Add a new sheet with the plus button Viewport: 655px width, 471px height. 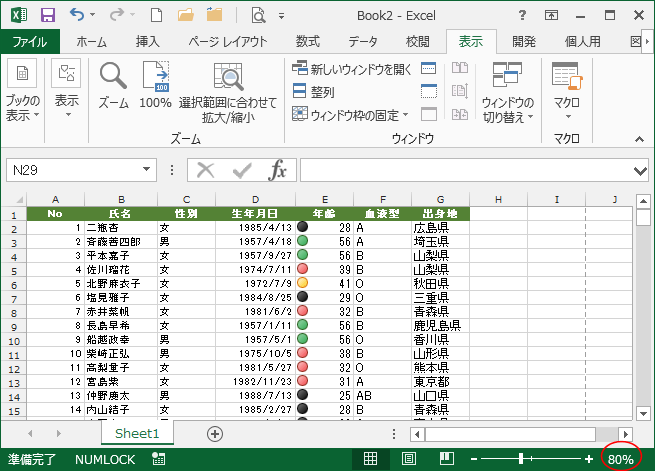click(x=214, y=433)
